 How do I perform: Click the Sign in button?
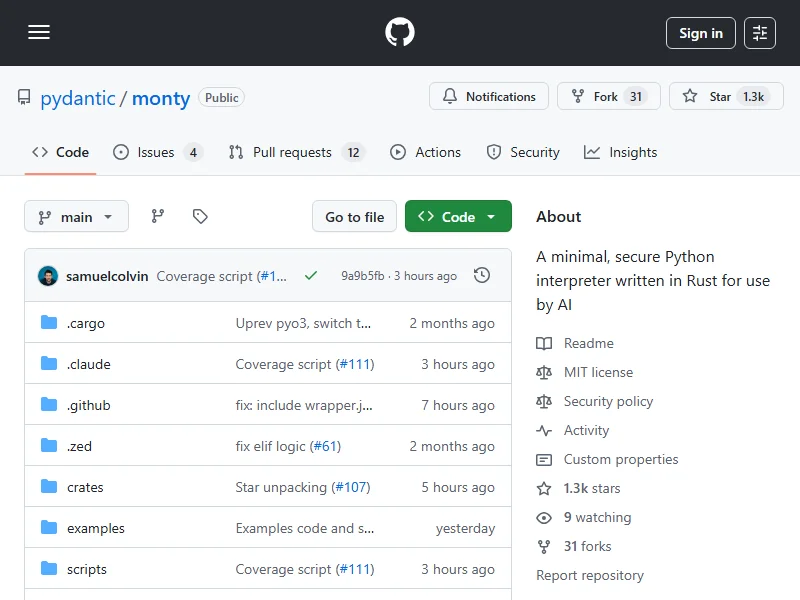[700, 33]
